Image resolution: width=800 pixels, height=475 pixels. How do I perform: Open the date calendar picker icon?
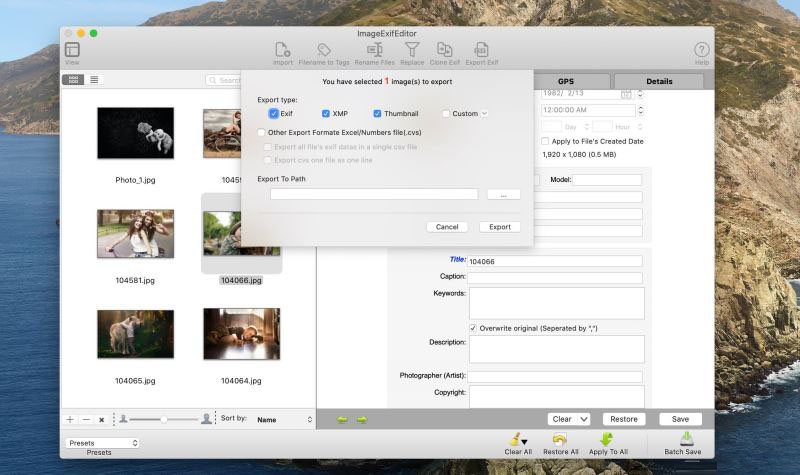626,94
